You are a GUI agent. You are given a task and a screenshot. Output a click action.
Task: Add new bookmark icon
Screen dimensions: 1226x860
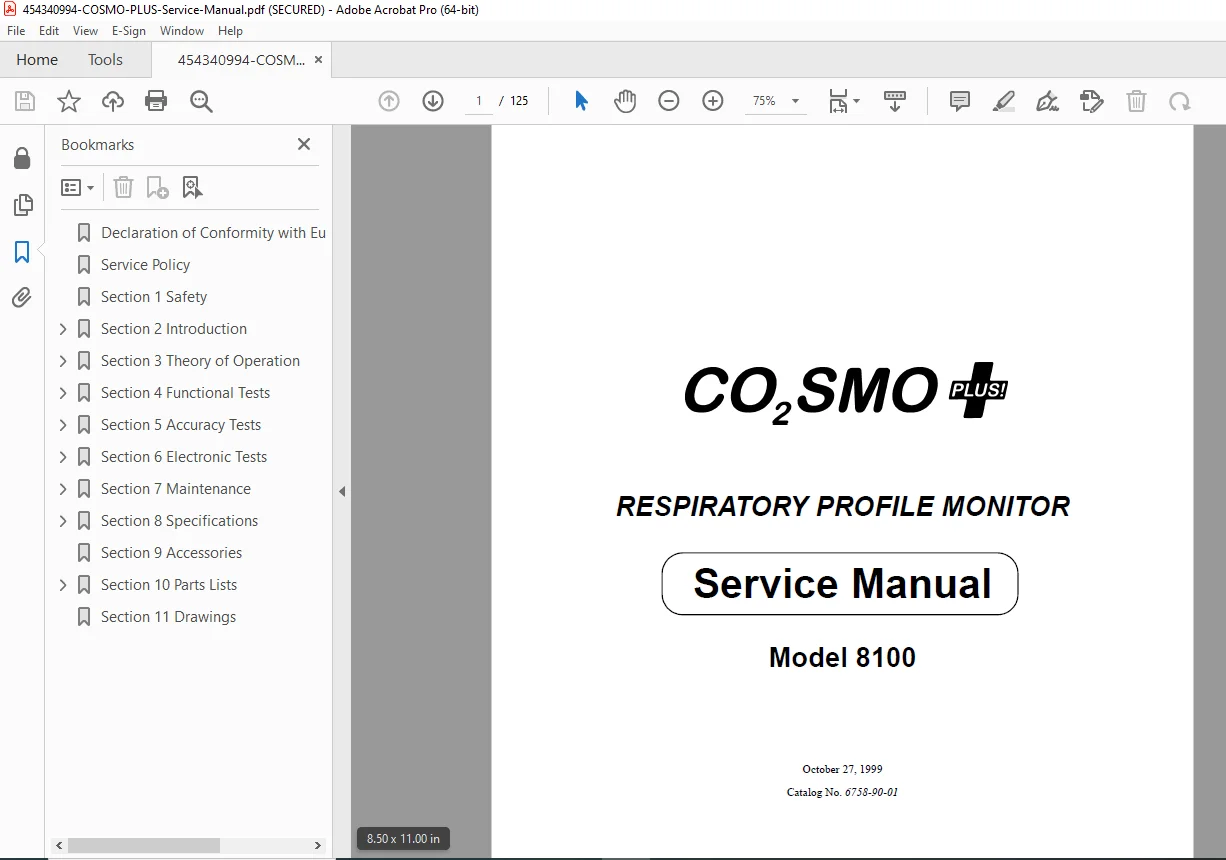coord(157,187)
